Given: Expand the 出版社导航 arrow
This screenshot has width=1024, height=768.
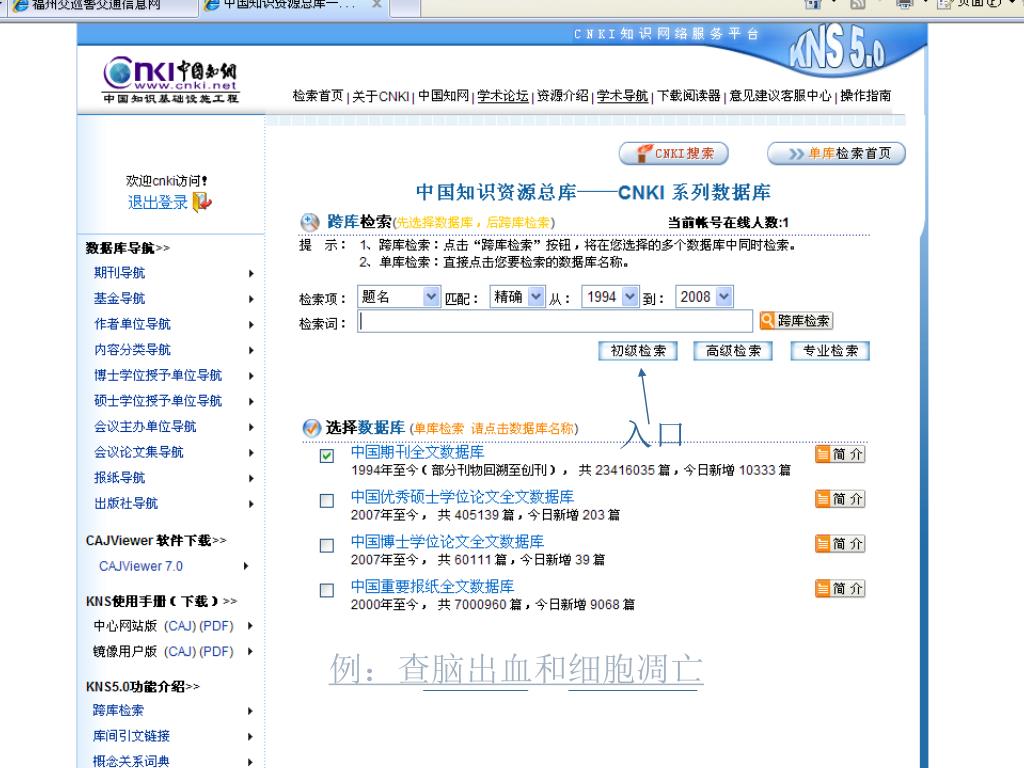Looking at the screenshot, I should pos(251,504).
